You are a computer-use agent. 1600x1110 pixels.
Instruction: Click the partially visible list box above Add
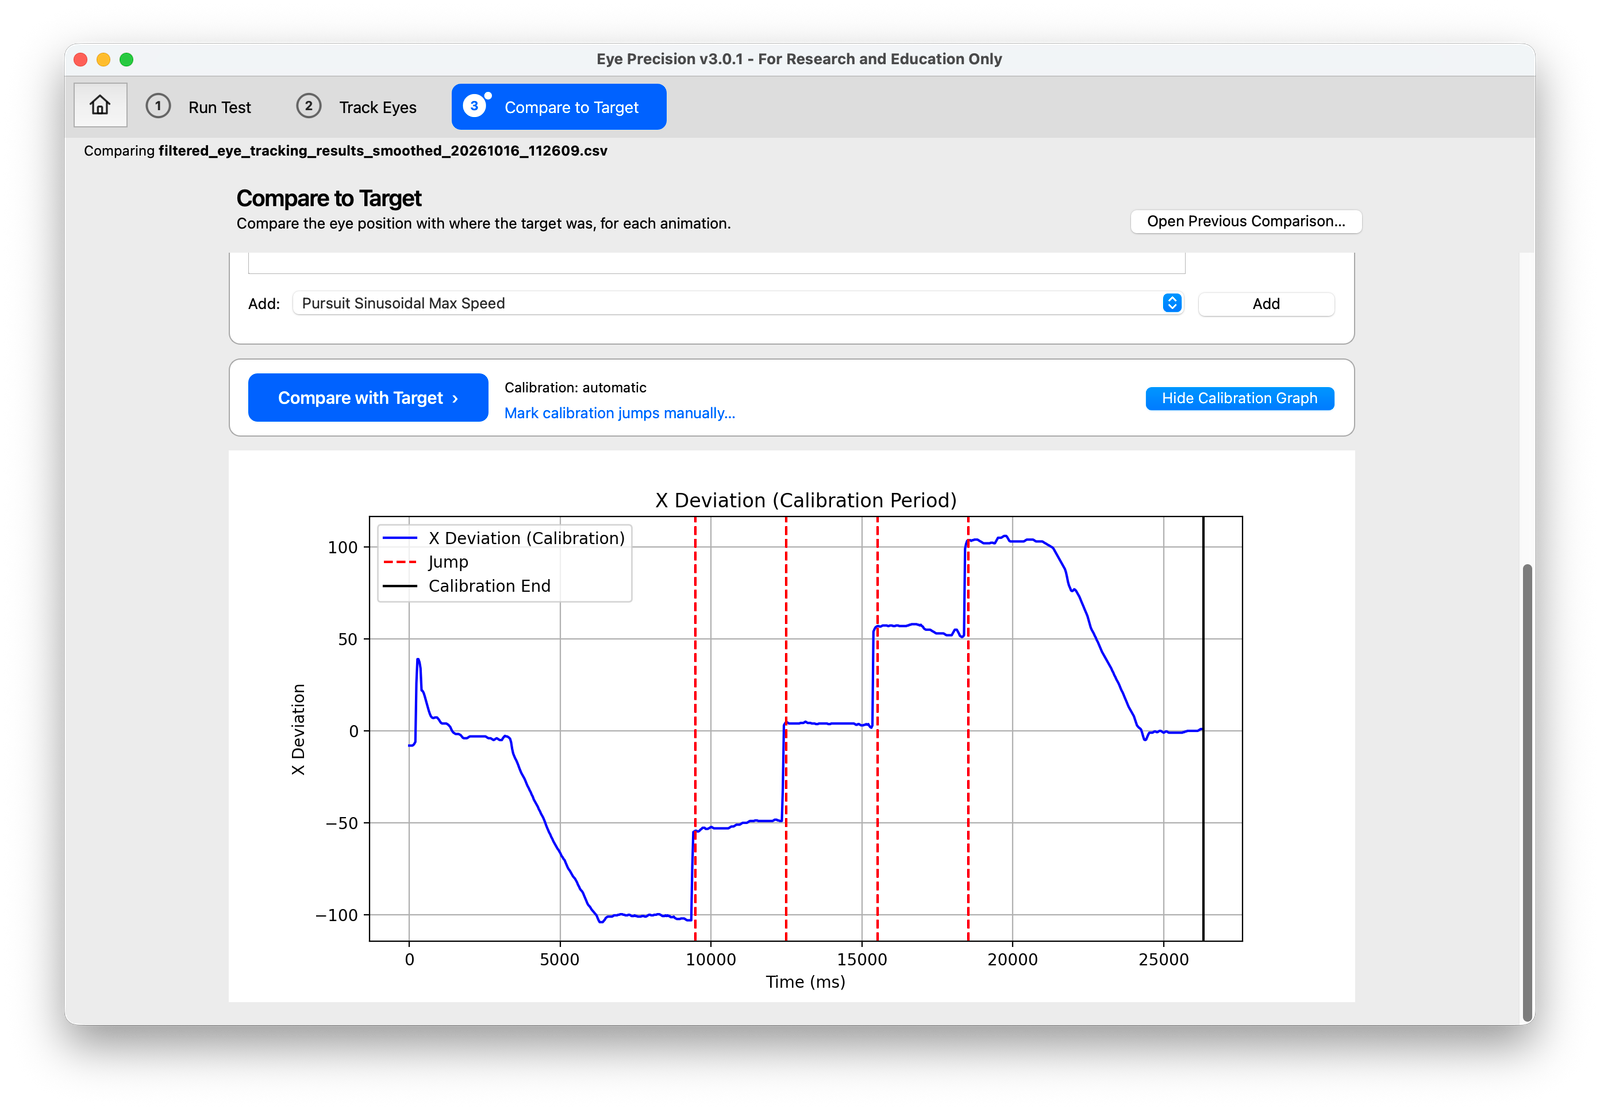(717, 263)
